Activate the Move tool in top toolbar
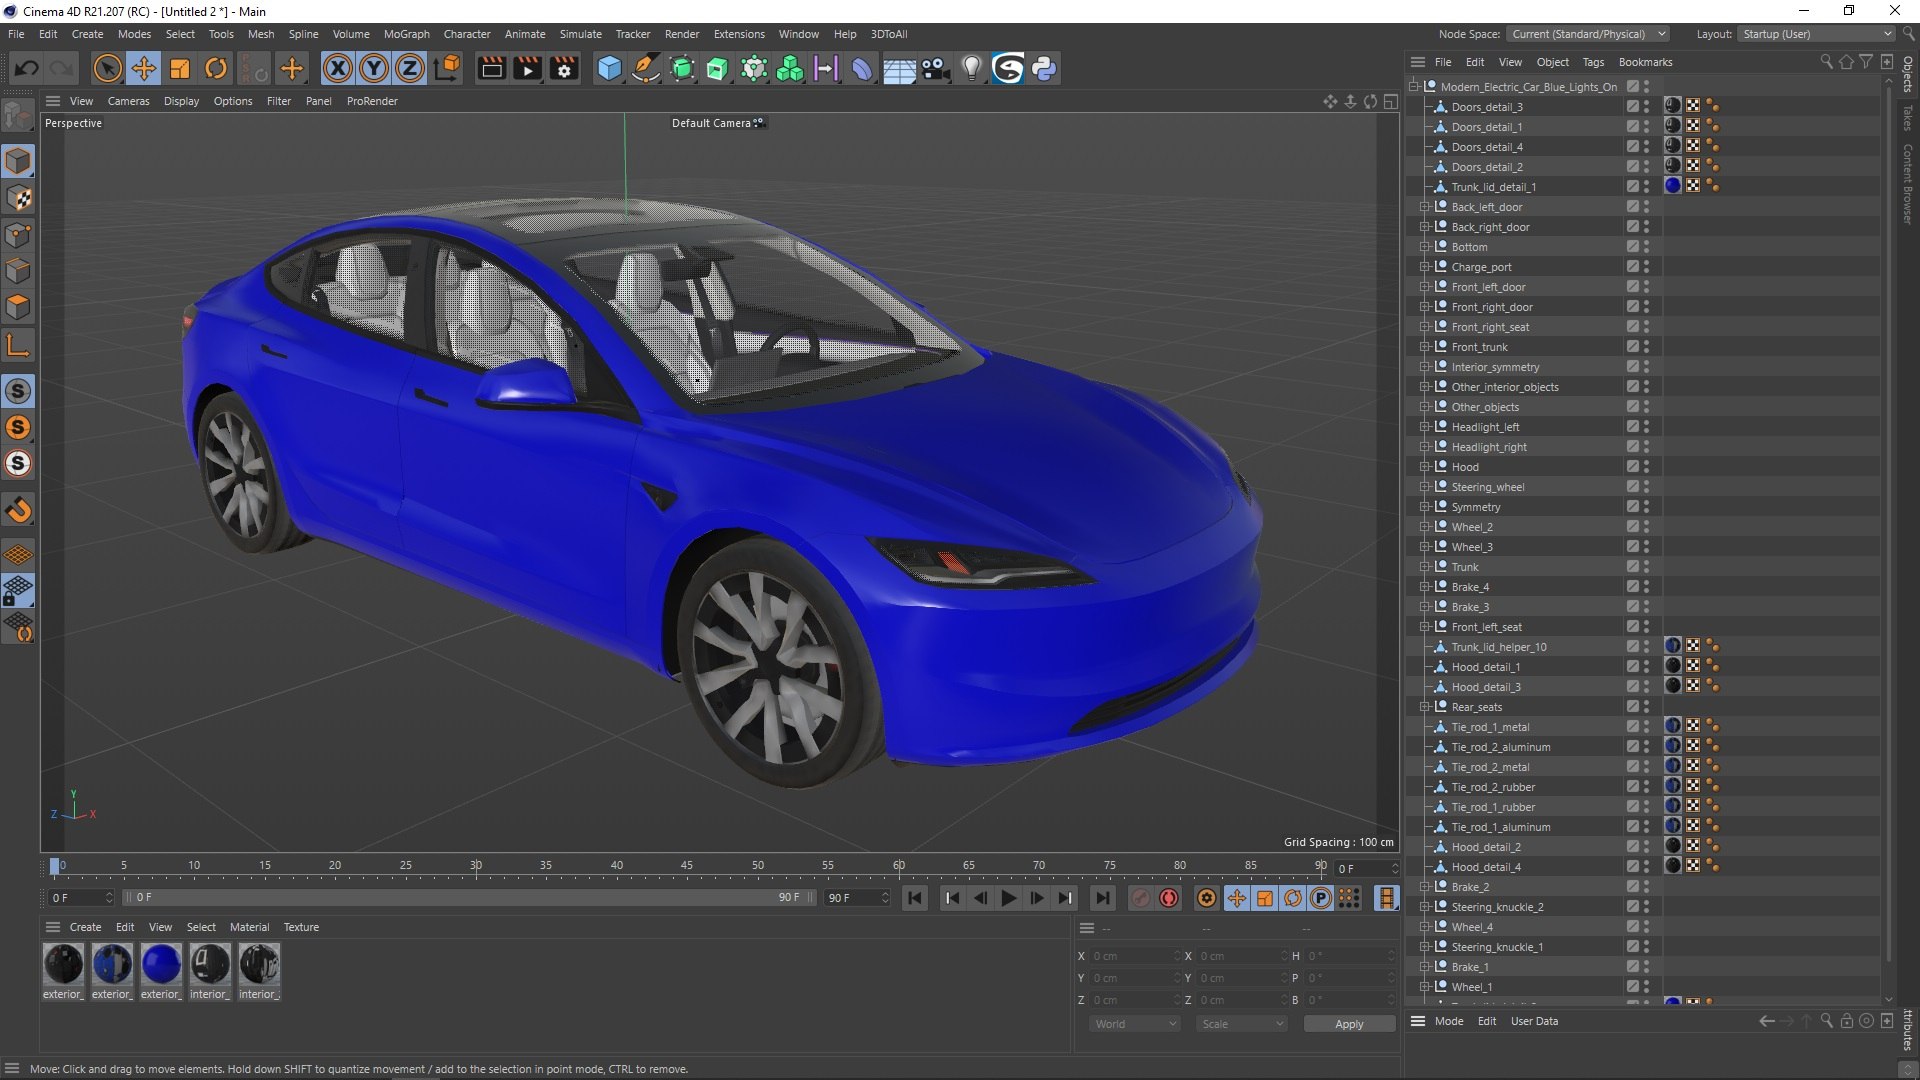 [x=144, y=68]
